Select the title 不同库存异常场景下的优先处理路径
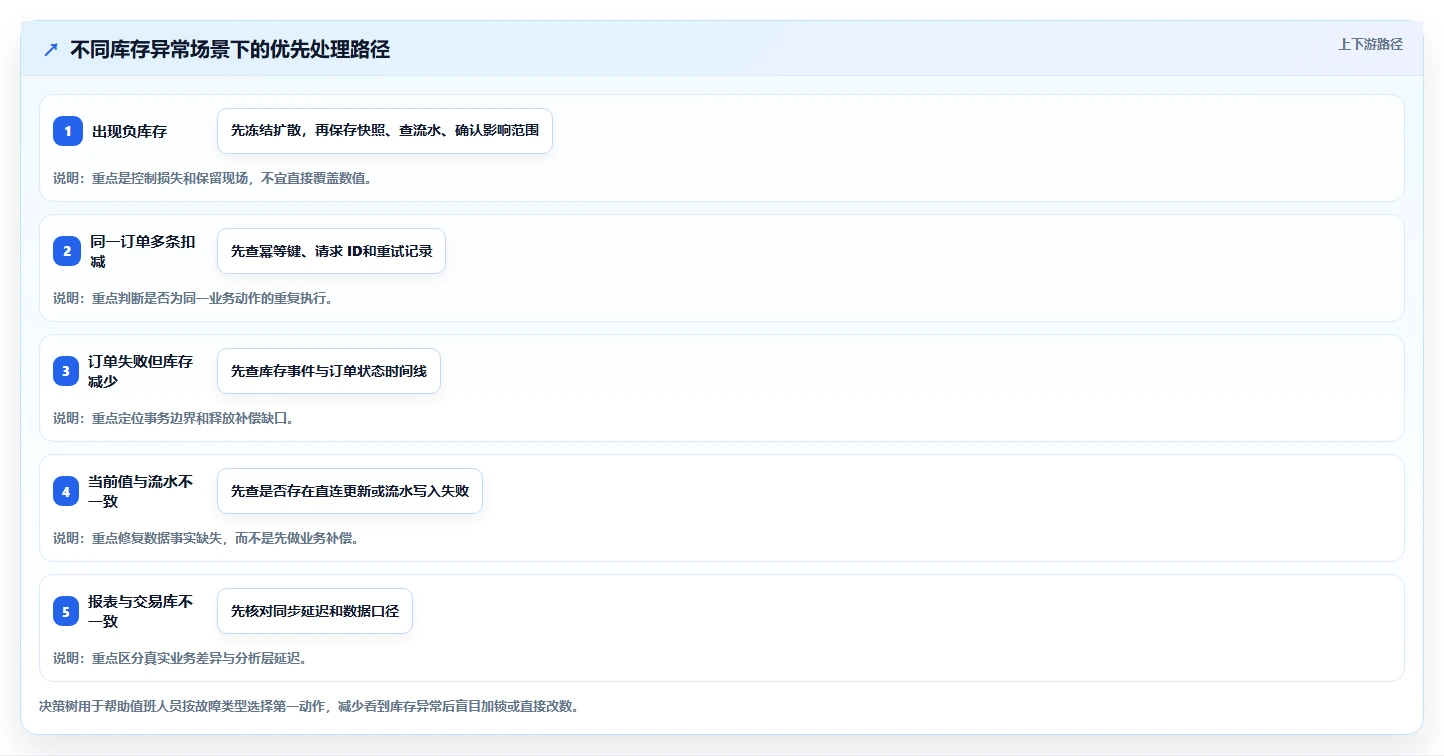This screenshot has height=756, width=1444. 230,50
